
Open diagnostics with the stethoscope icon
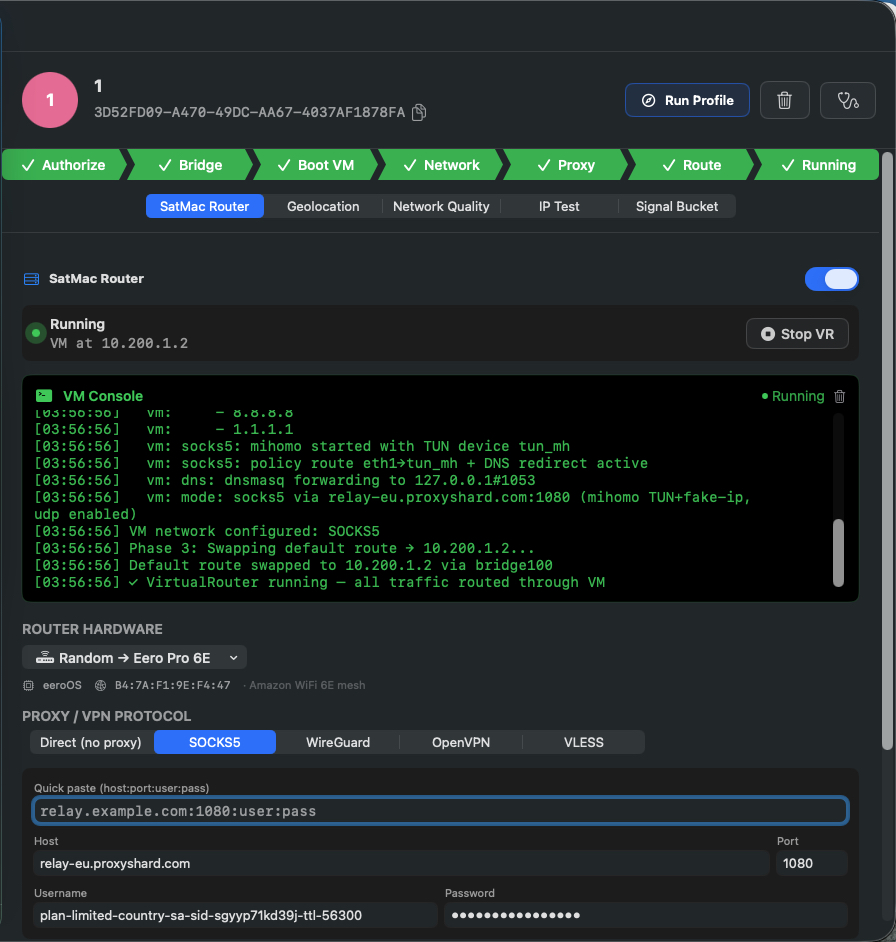pyautogui.click(x=847, y=100)
